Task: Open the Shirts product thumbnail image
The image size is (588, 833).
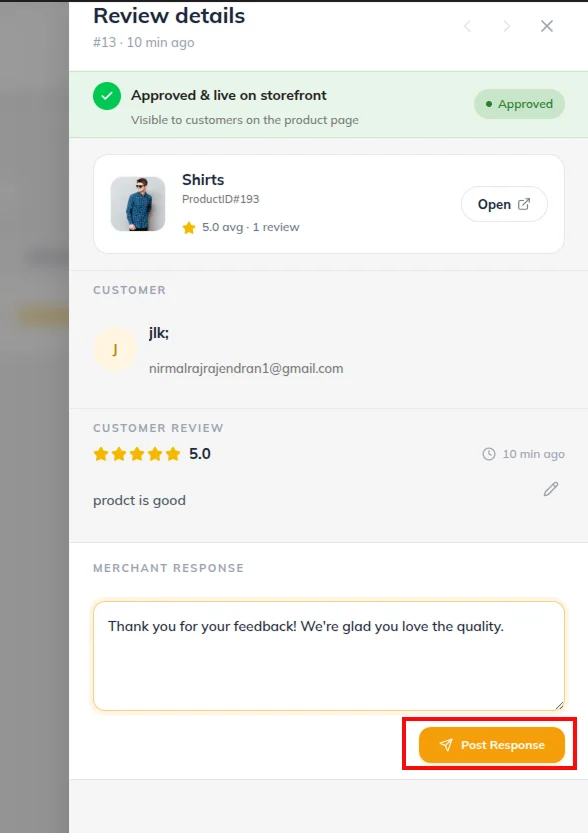Action: [x=138, y=204]
